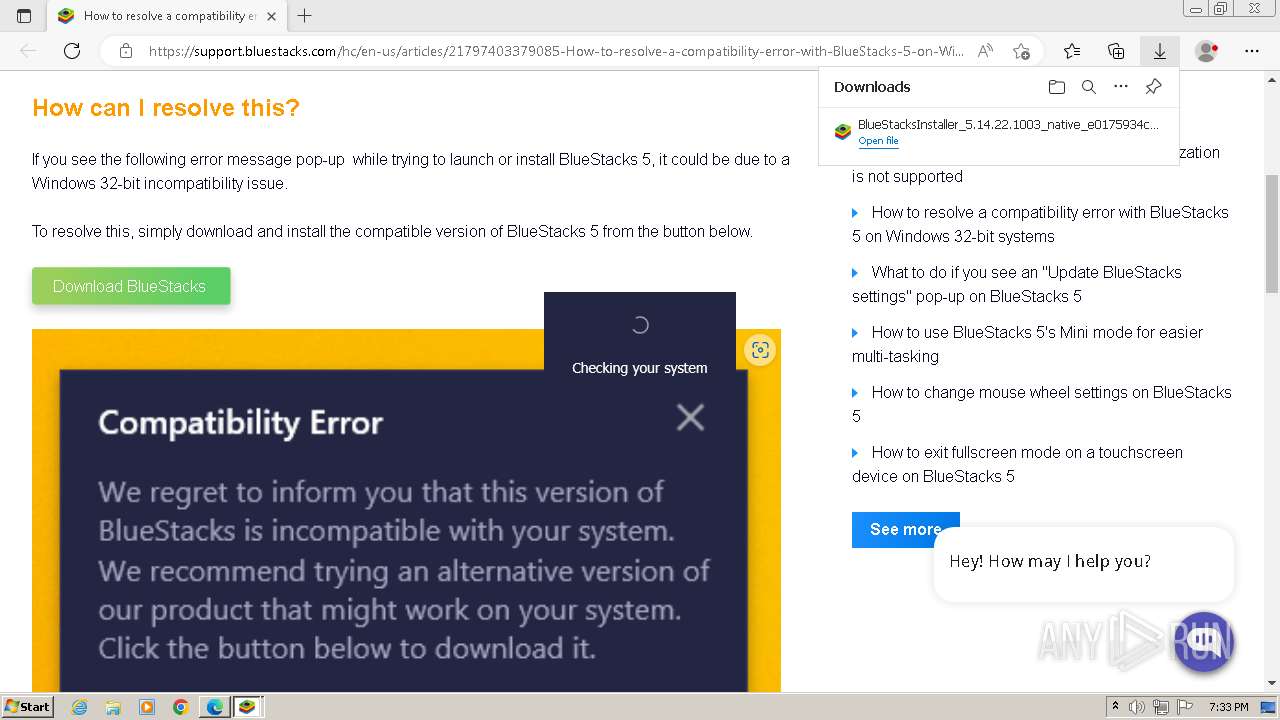
Task: Open the Windows Start menu
Action: point(27,706)
